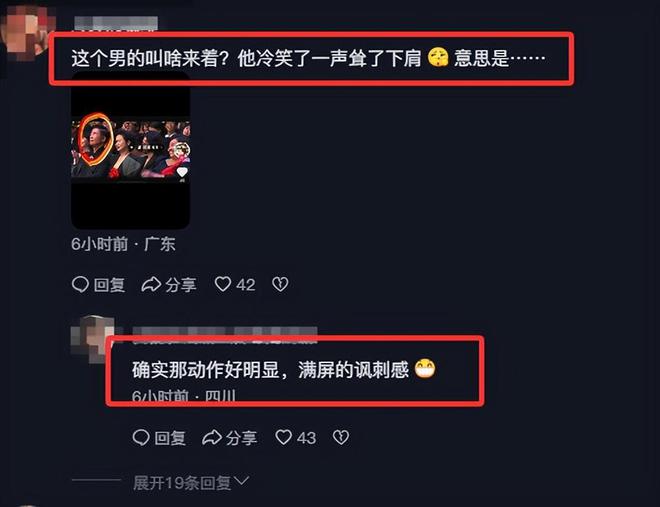The height and width of the screenshot is (507, 660).
Task: Select the comment text starting with 这个男的叫啥来着
Action: pos(309,58)
